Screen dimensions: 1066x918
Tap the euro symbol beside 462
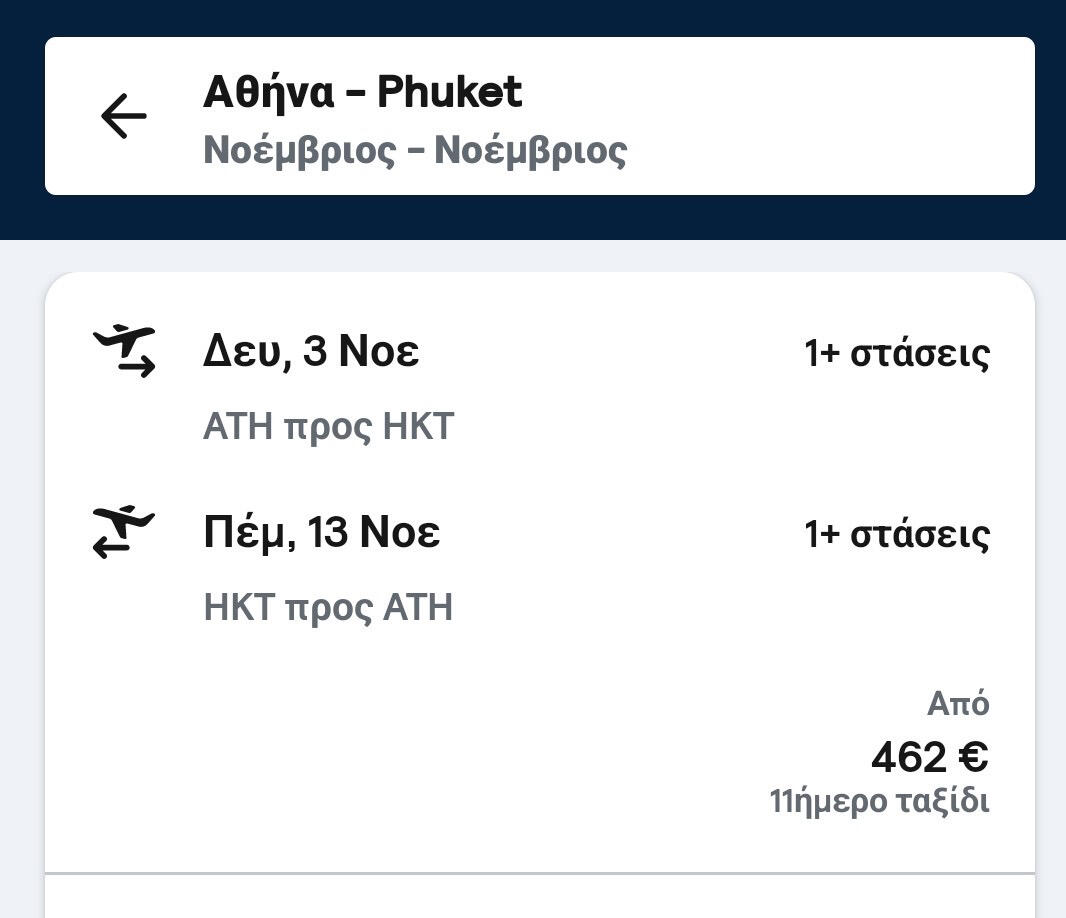point(973,757)
